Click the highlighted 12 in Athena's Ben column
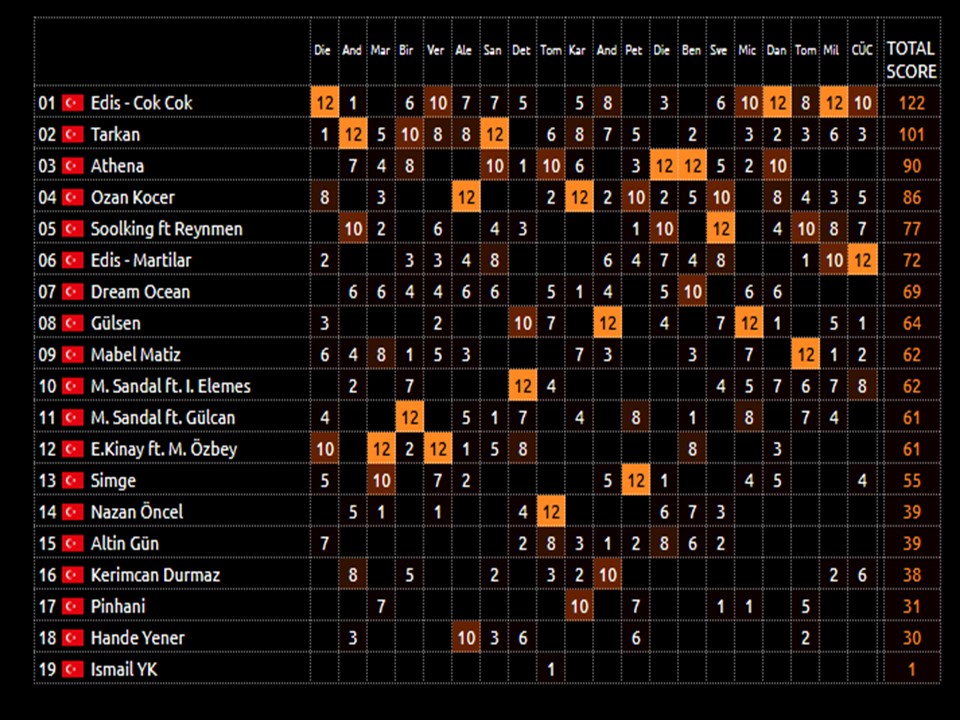Viewport: 960px width, 720px height. click(x=692, y=165)
